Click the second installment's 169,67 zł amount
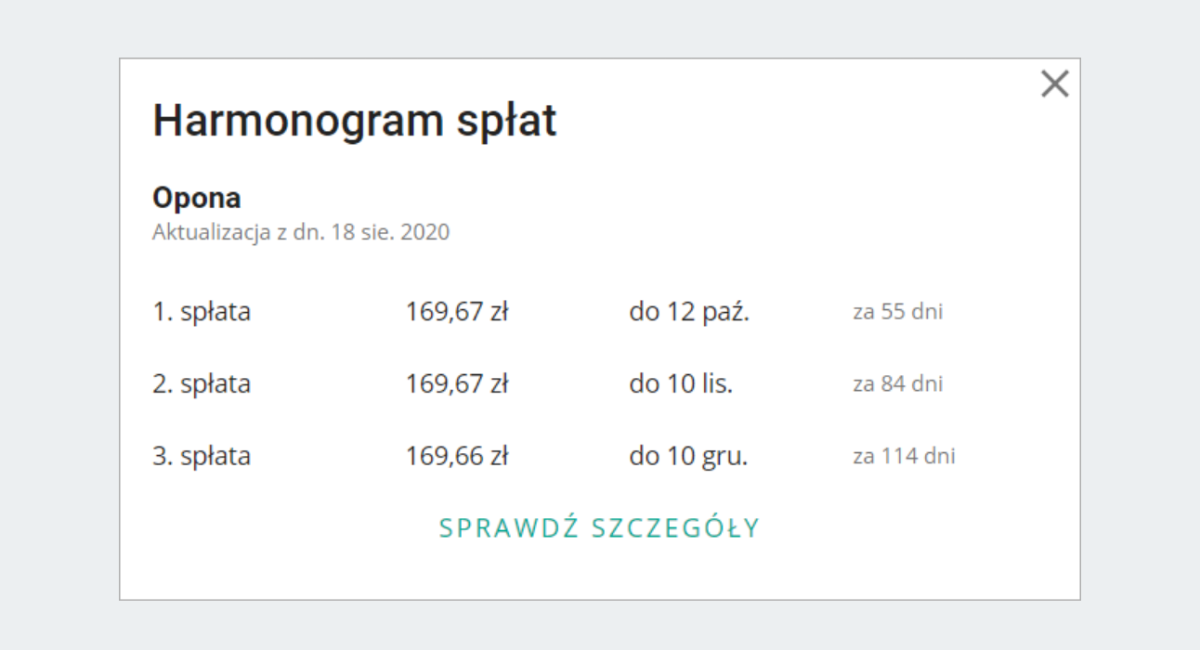Viewport: 1200px width, 650px height. coord(457,384)
